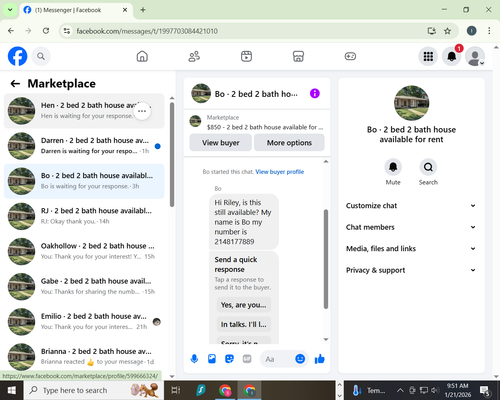Mute the Bo conversation bell
The width and height of the screenshot is (500, 400).
393,167
